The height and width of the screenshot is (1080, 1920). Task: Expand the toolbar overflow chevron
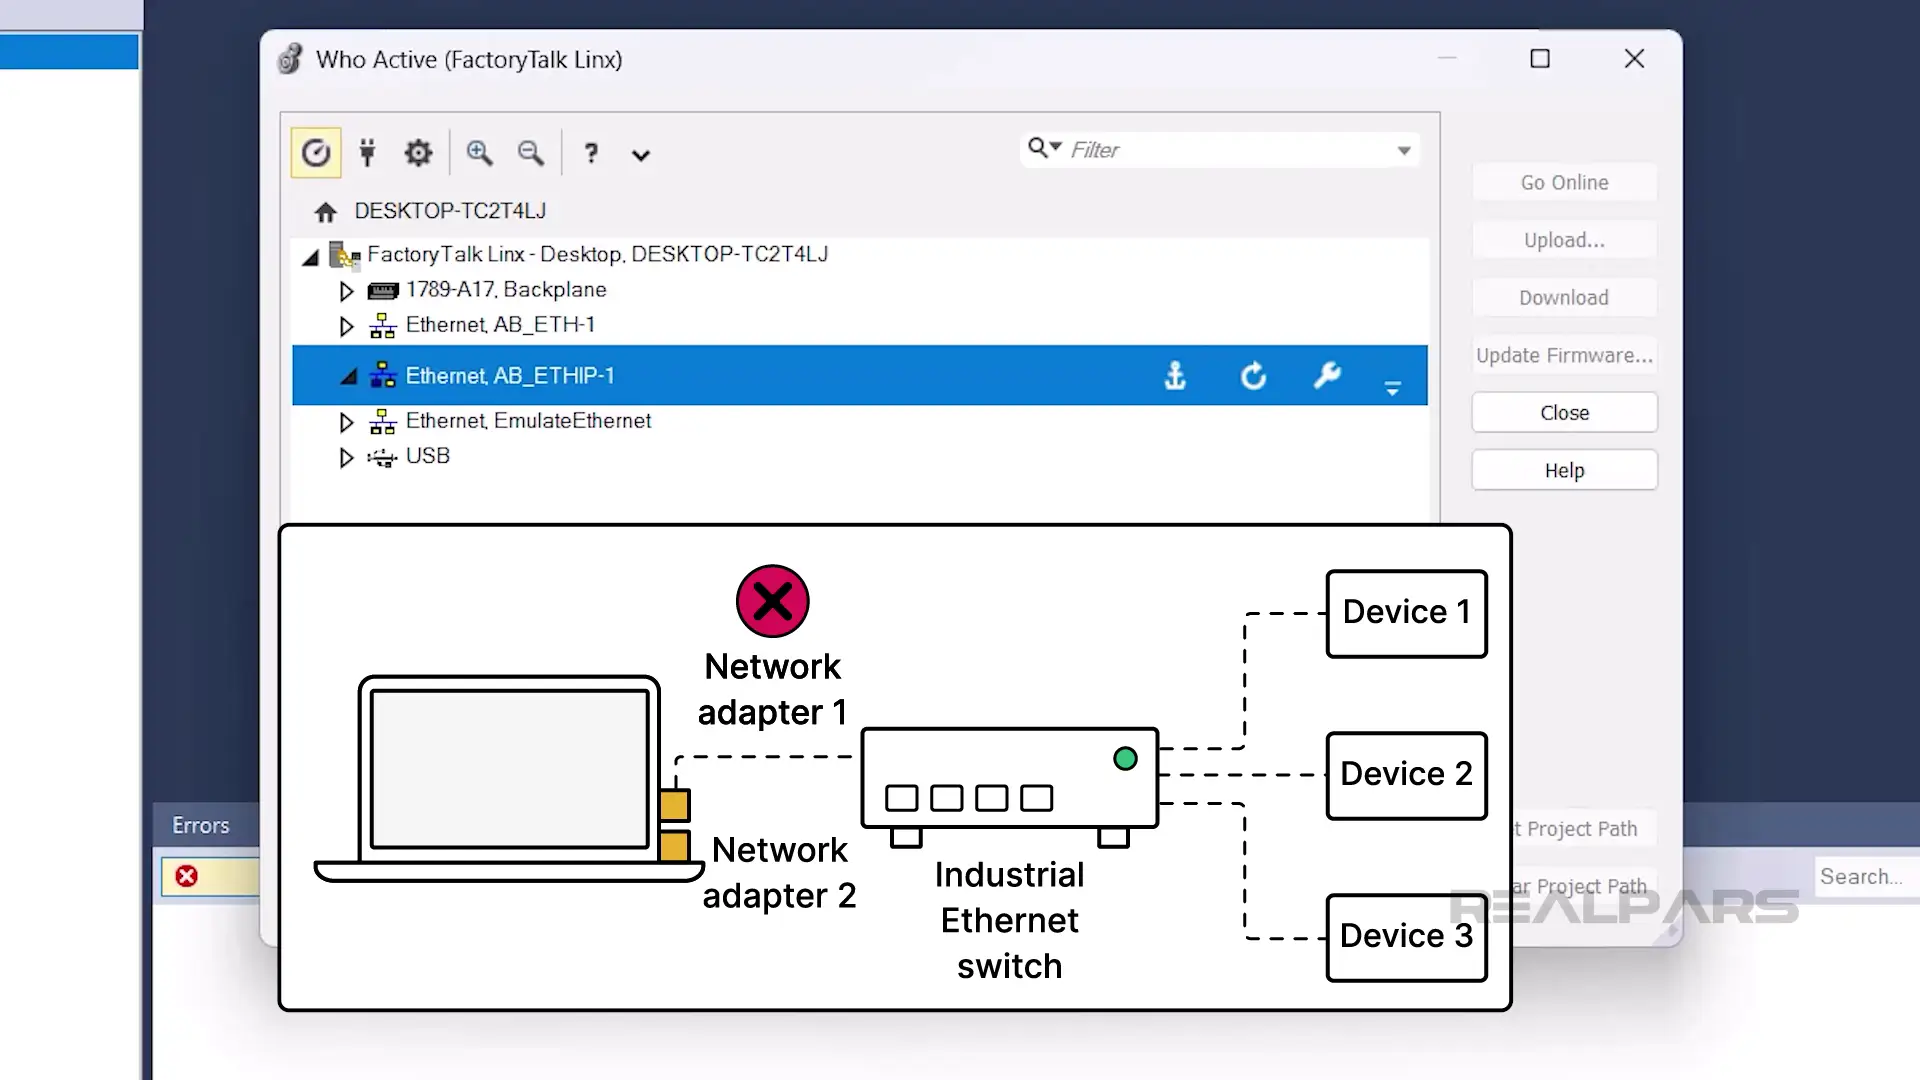pyautogui.click(x=641, y=155)
